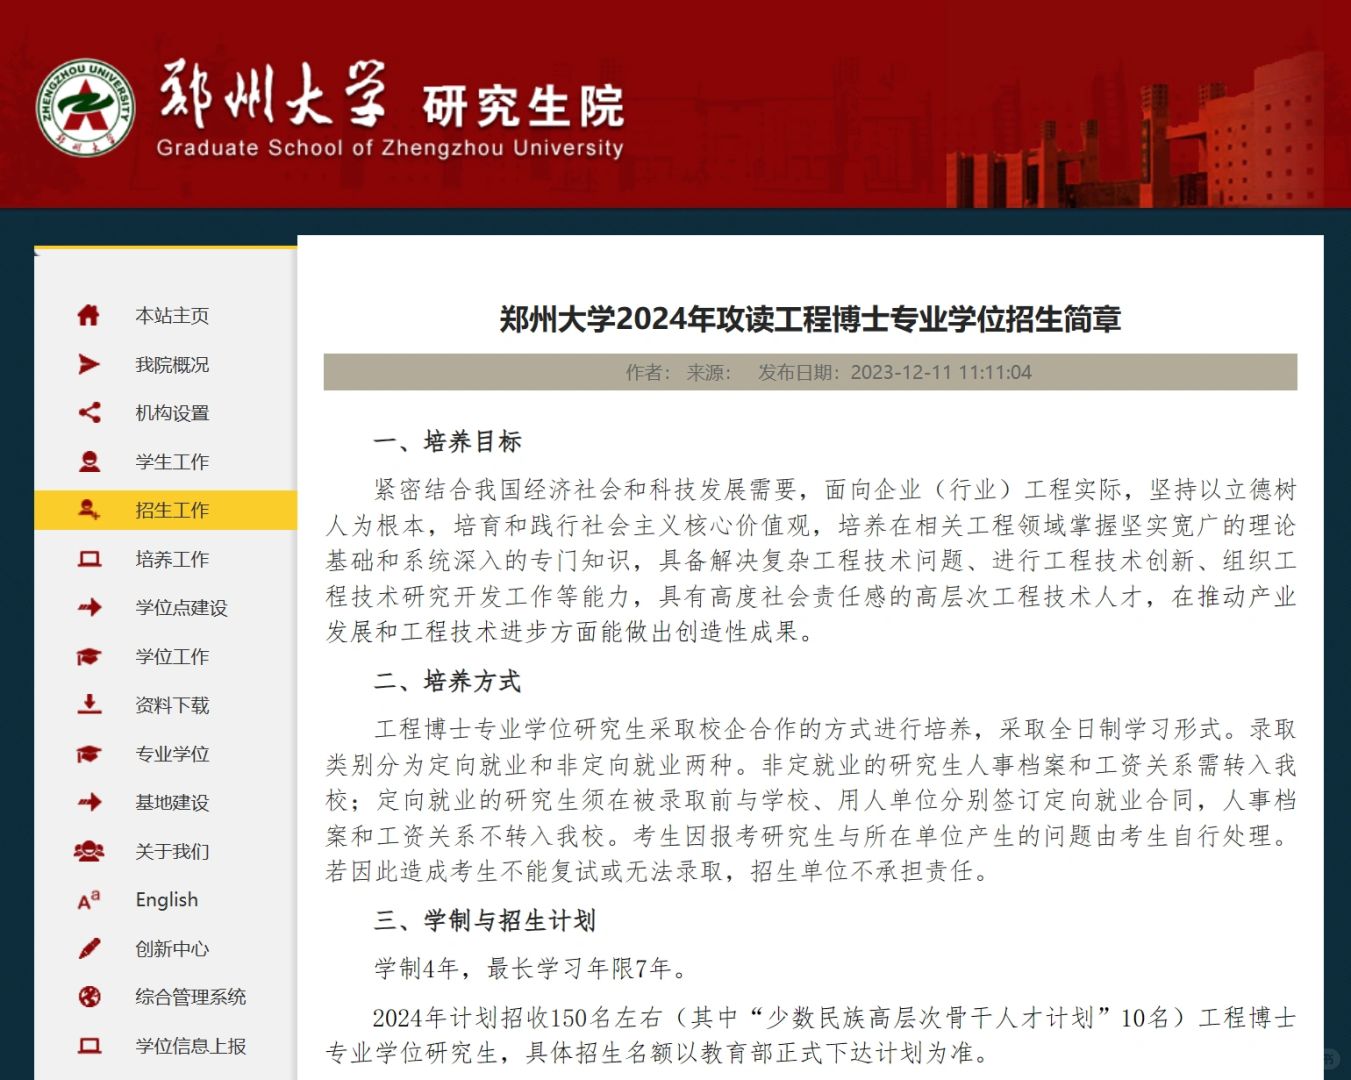Image resolution: width=1351 pixels, height=1080 pixels.
Task: Click the Zhengzhou University round logo
Action: click(85, 106)
